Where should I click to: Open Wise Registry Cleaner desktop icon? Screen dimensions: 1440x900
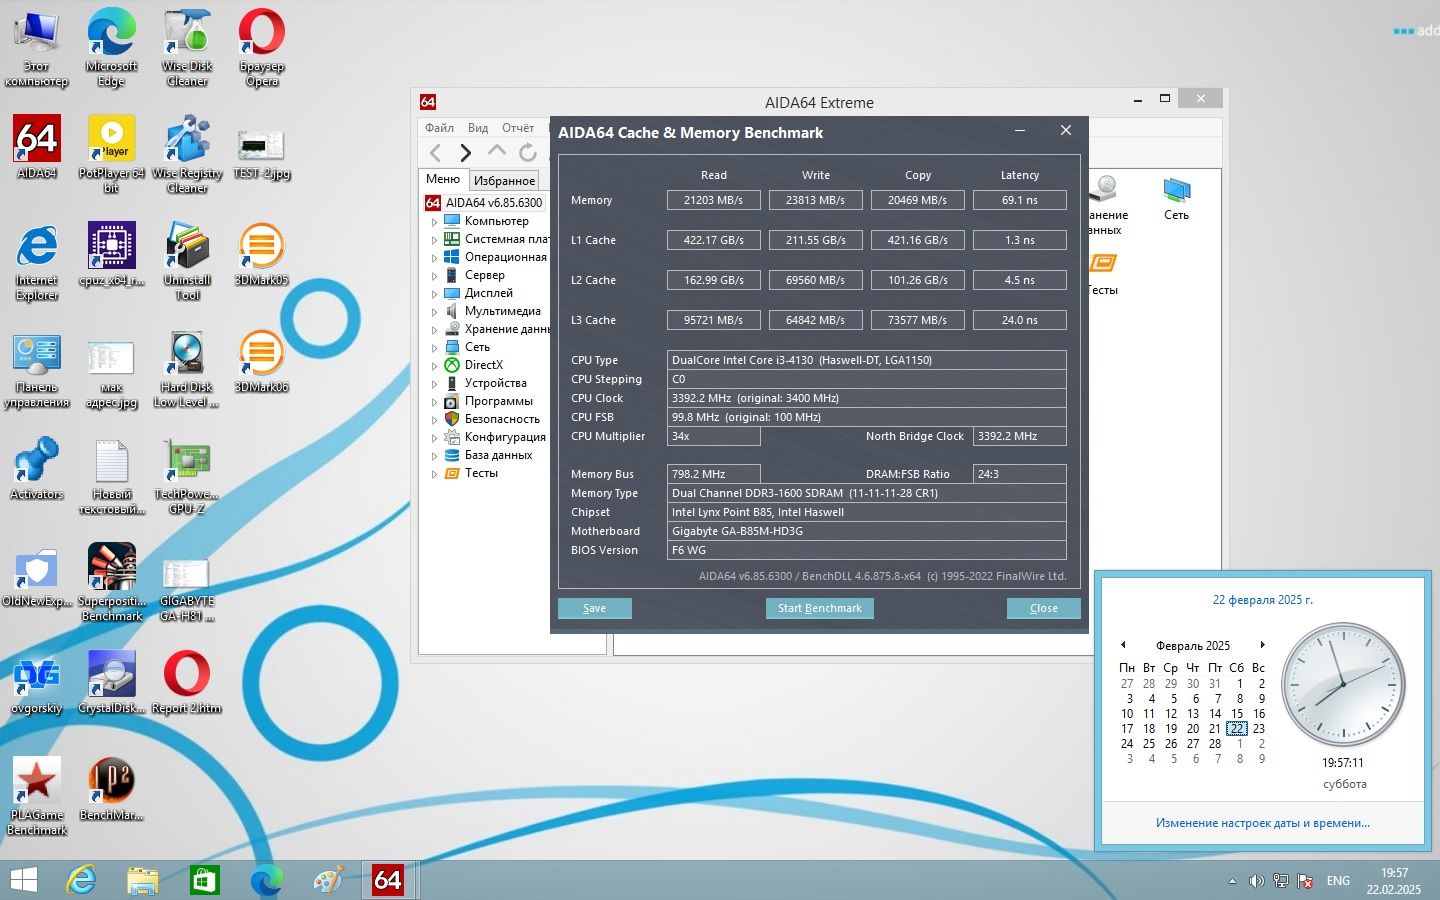187,153
